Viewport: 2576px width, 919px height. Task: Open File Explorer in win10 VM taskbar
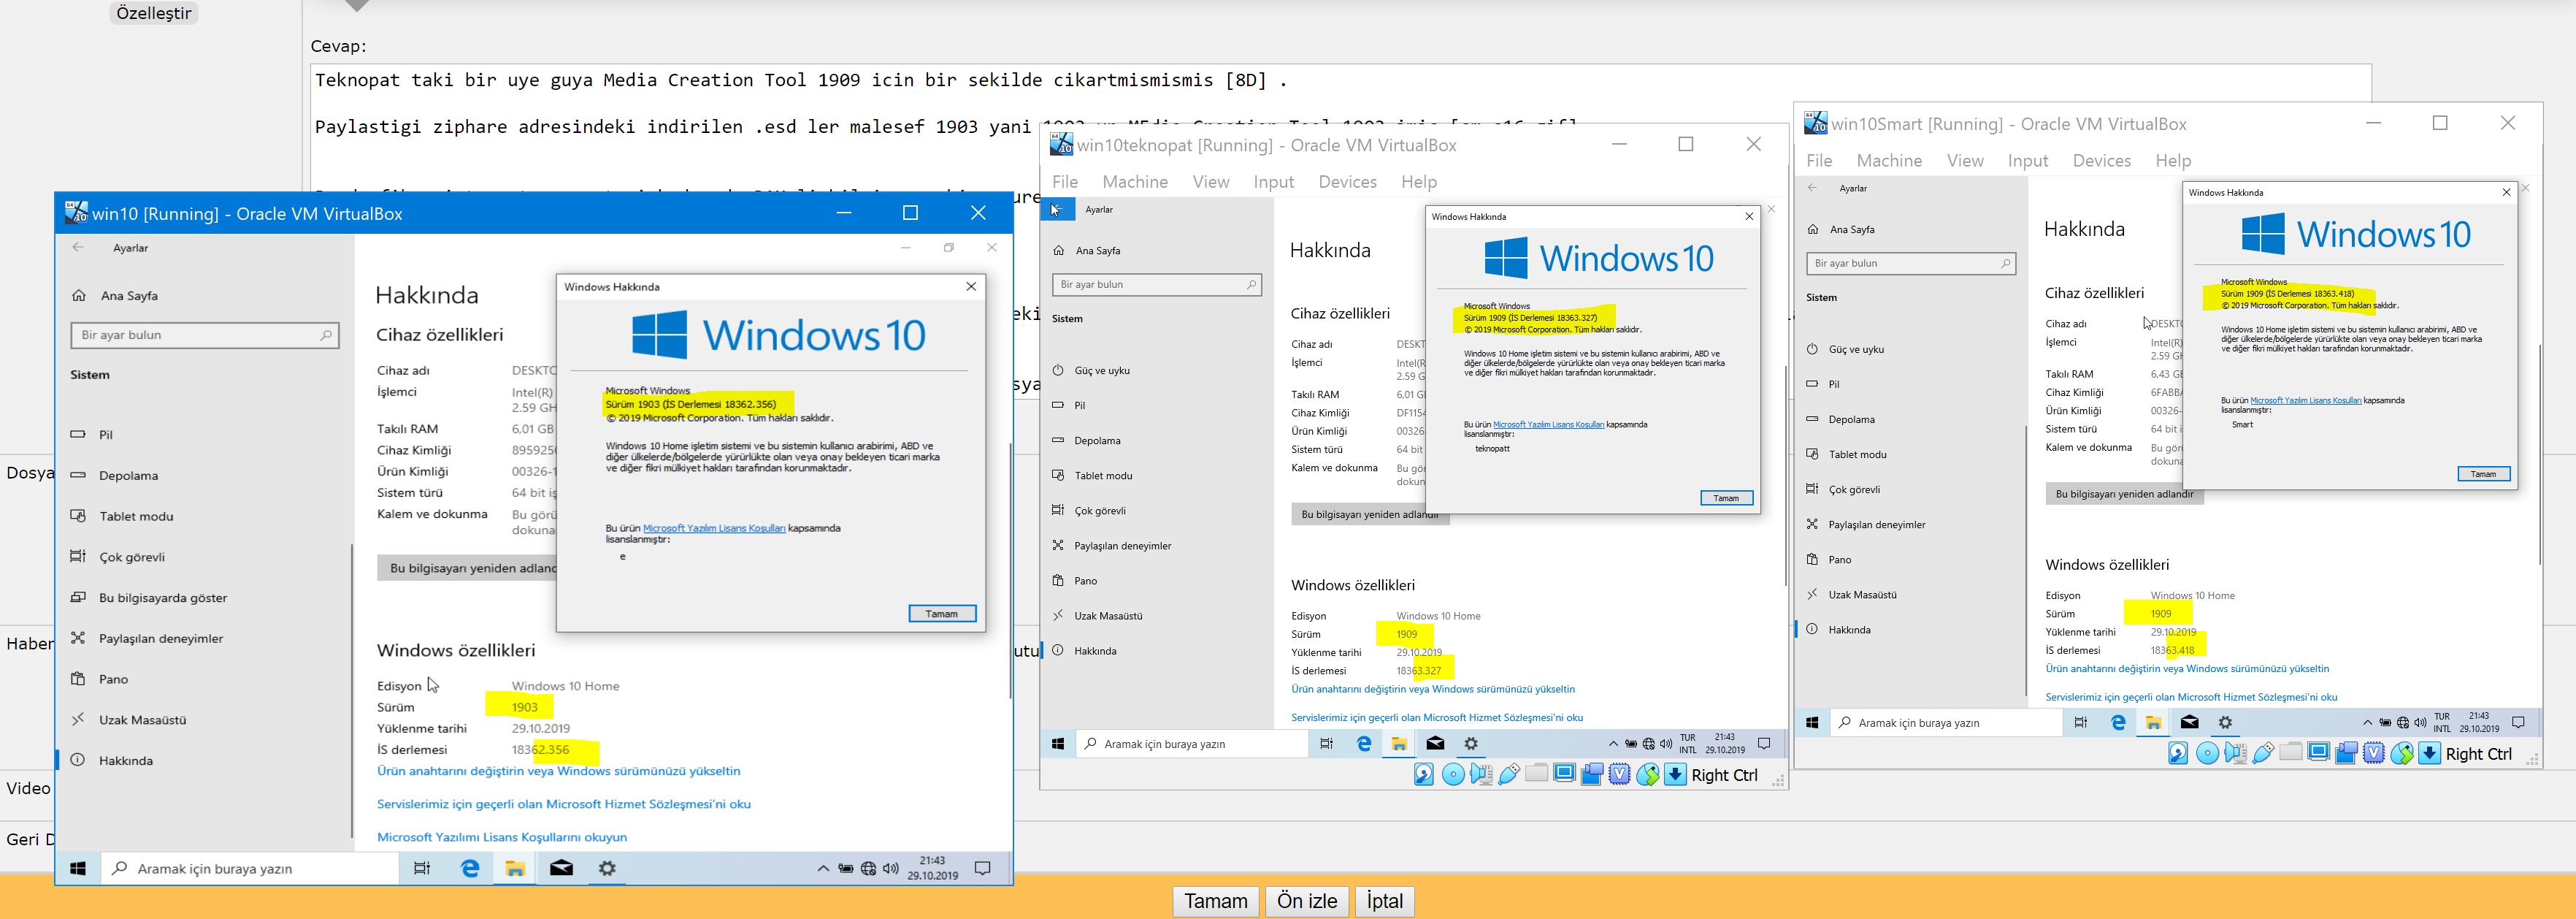(515, 868)
